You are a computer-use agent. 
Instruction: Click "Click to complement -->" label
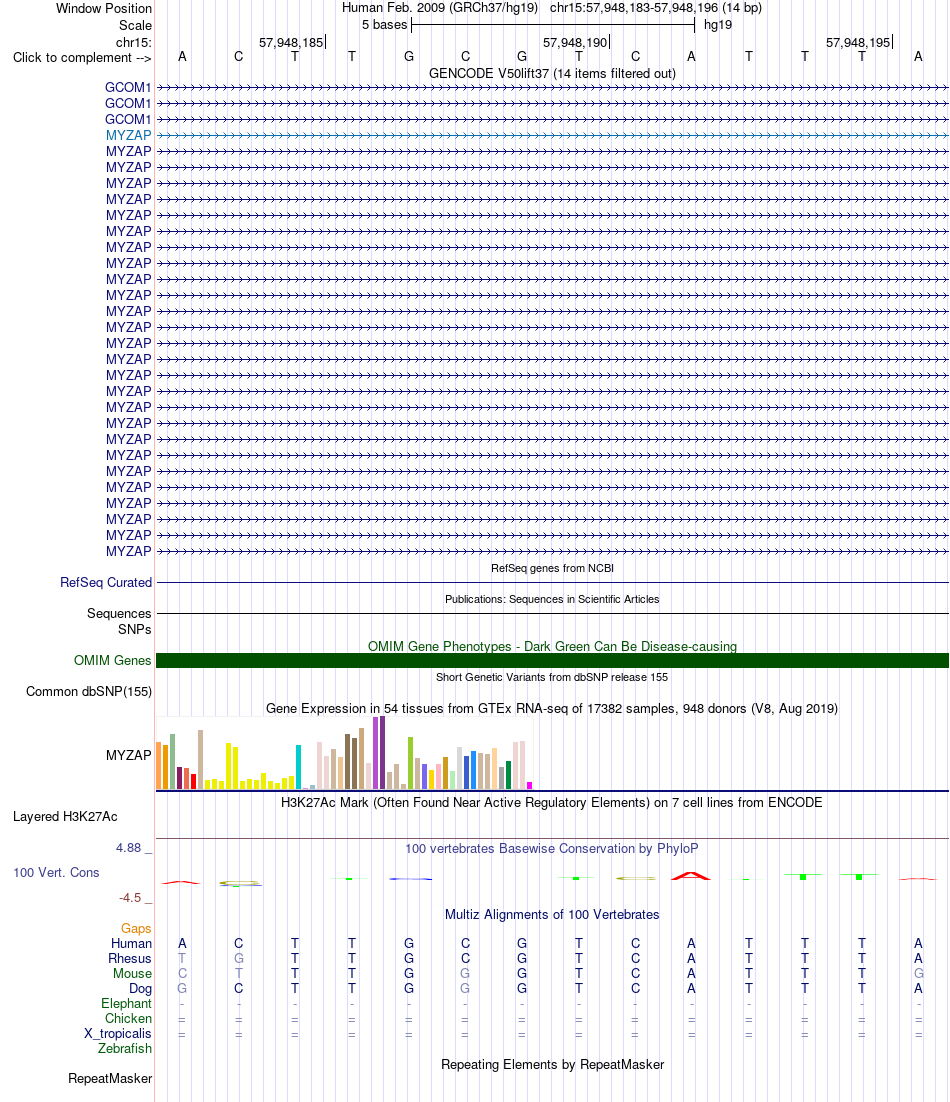click(82, 58)
